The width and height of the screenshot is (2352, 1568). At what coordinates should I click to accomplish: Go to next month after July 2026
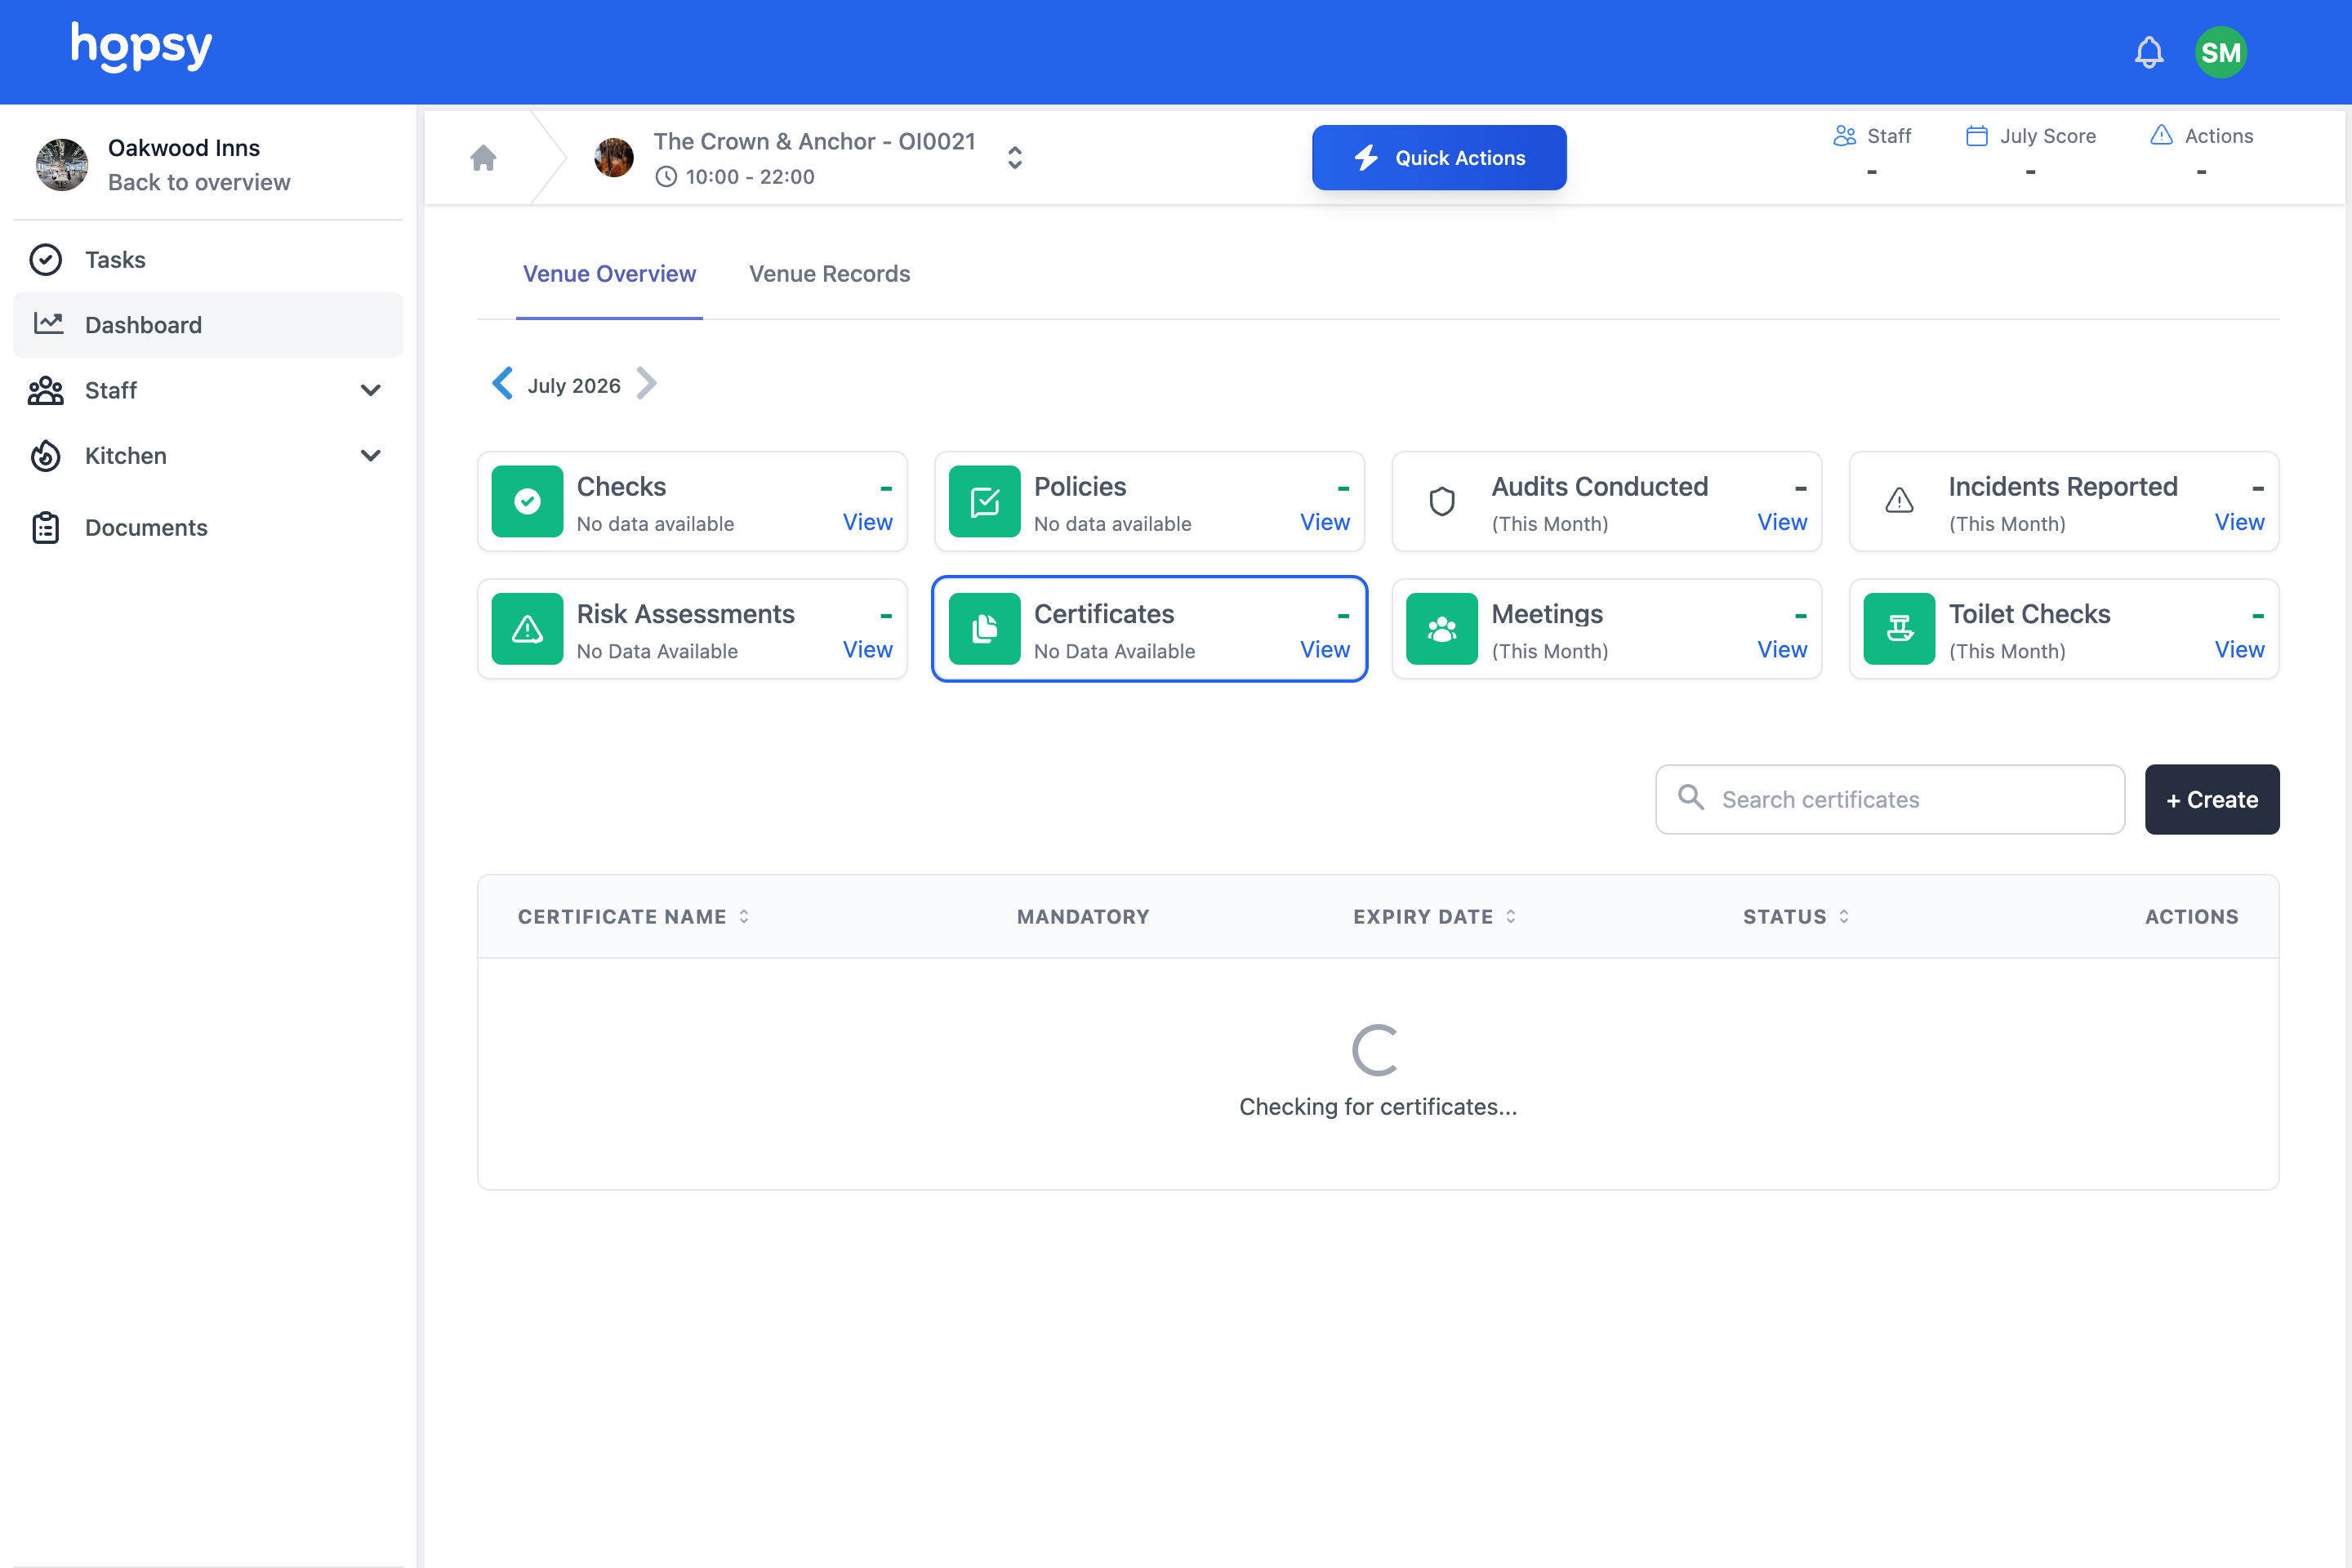point(647,384)
